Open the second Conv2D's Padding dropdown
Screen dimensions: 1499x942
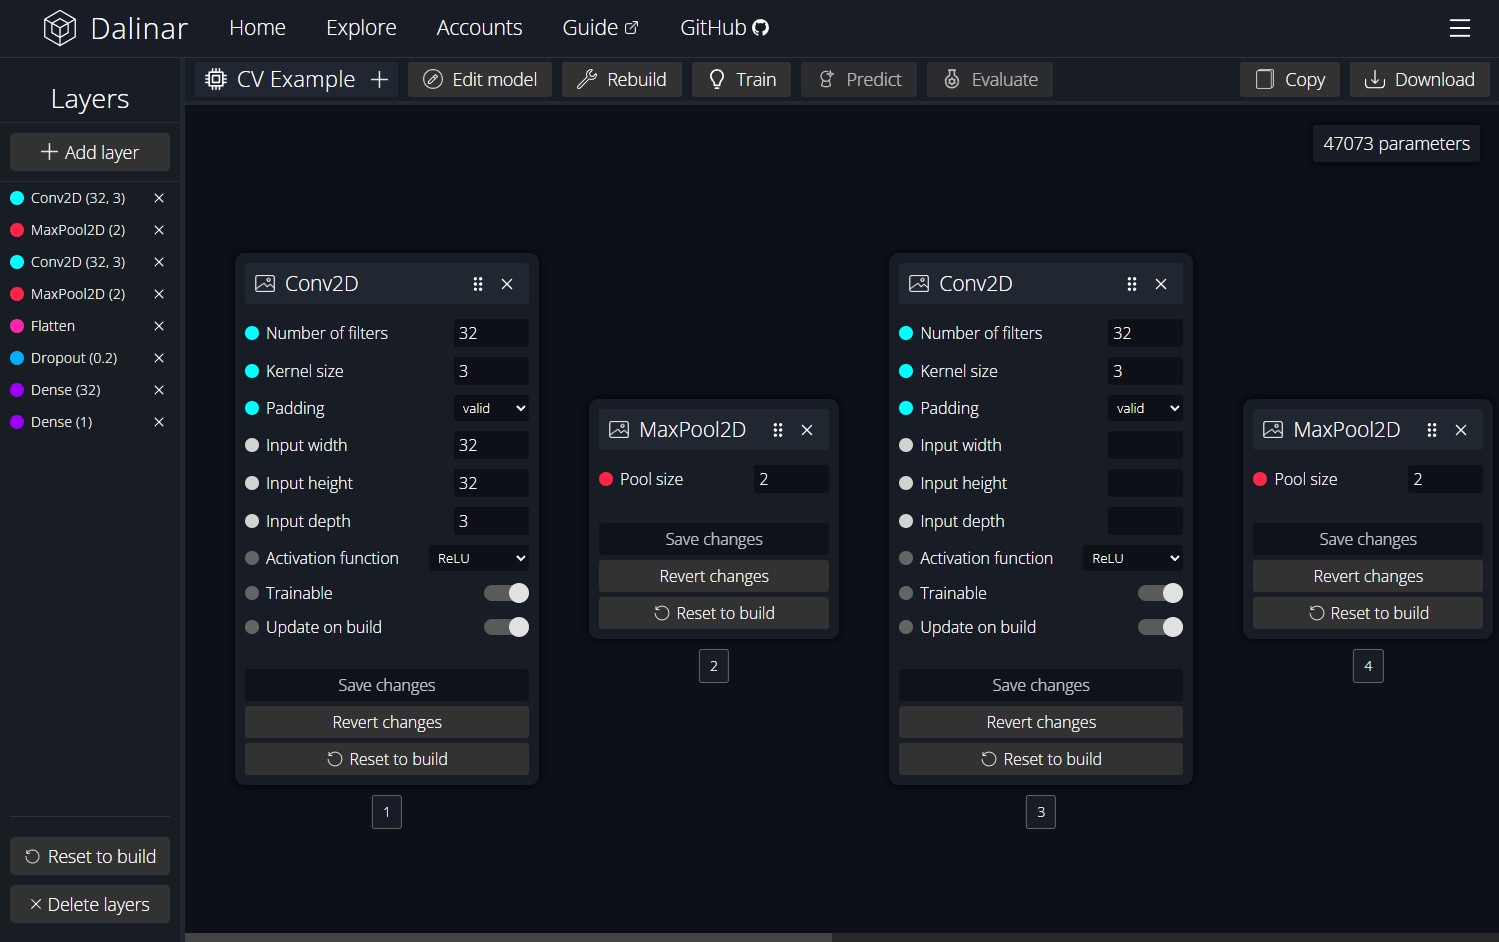point(1145,408)
